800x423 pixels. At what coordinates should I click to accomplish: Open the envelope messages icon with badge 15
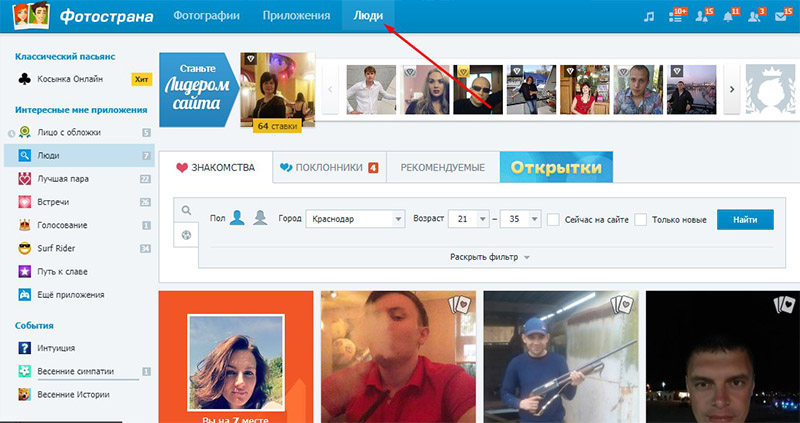[x=781, y=16]
